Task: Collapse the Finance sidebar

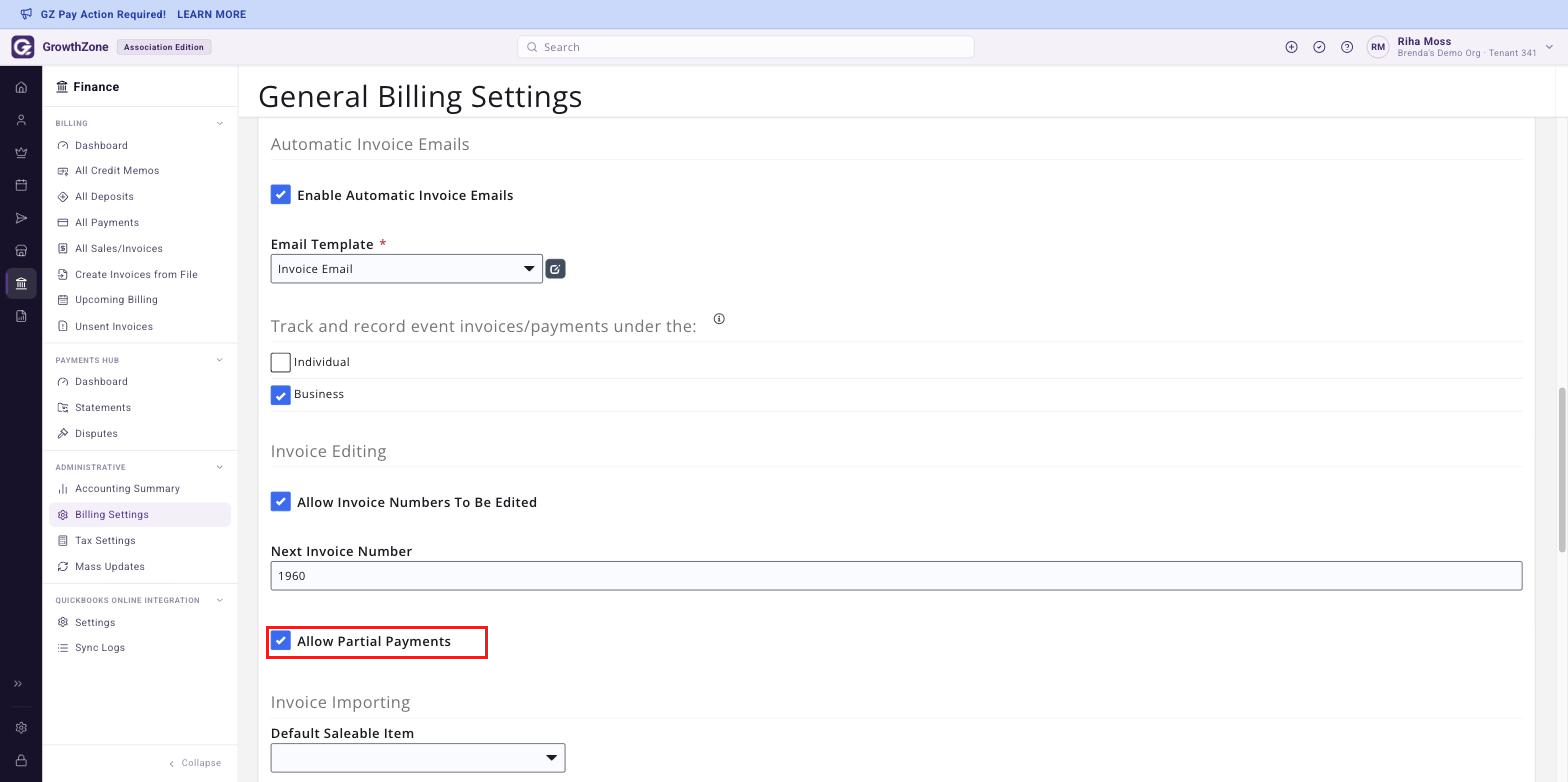Action: click(195, 763)
